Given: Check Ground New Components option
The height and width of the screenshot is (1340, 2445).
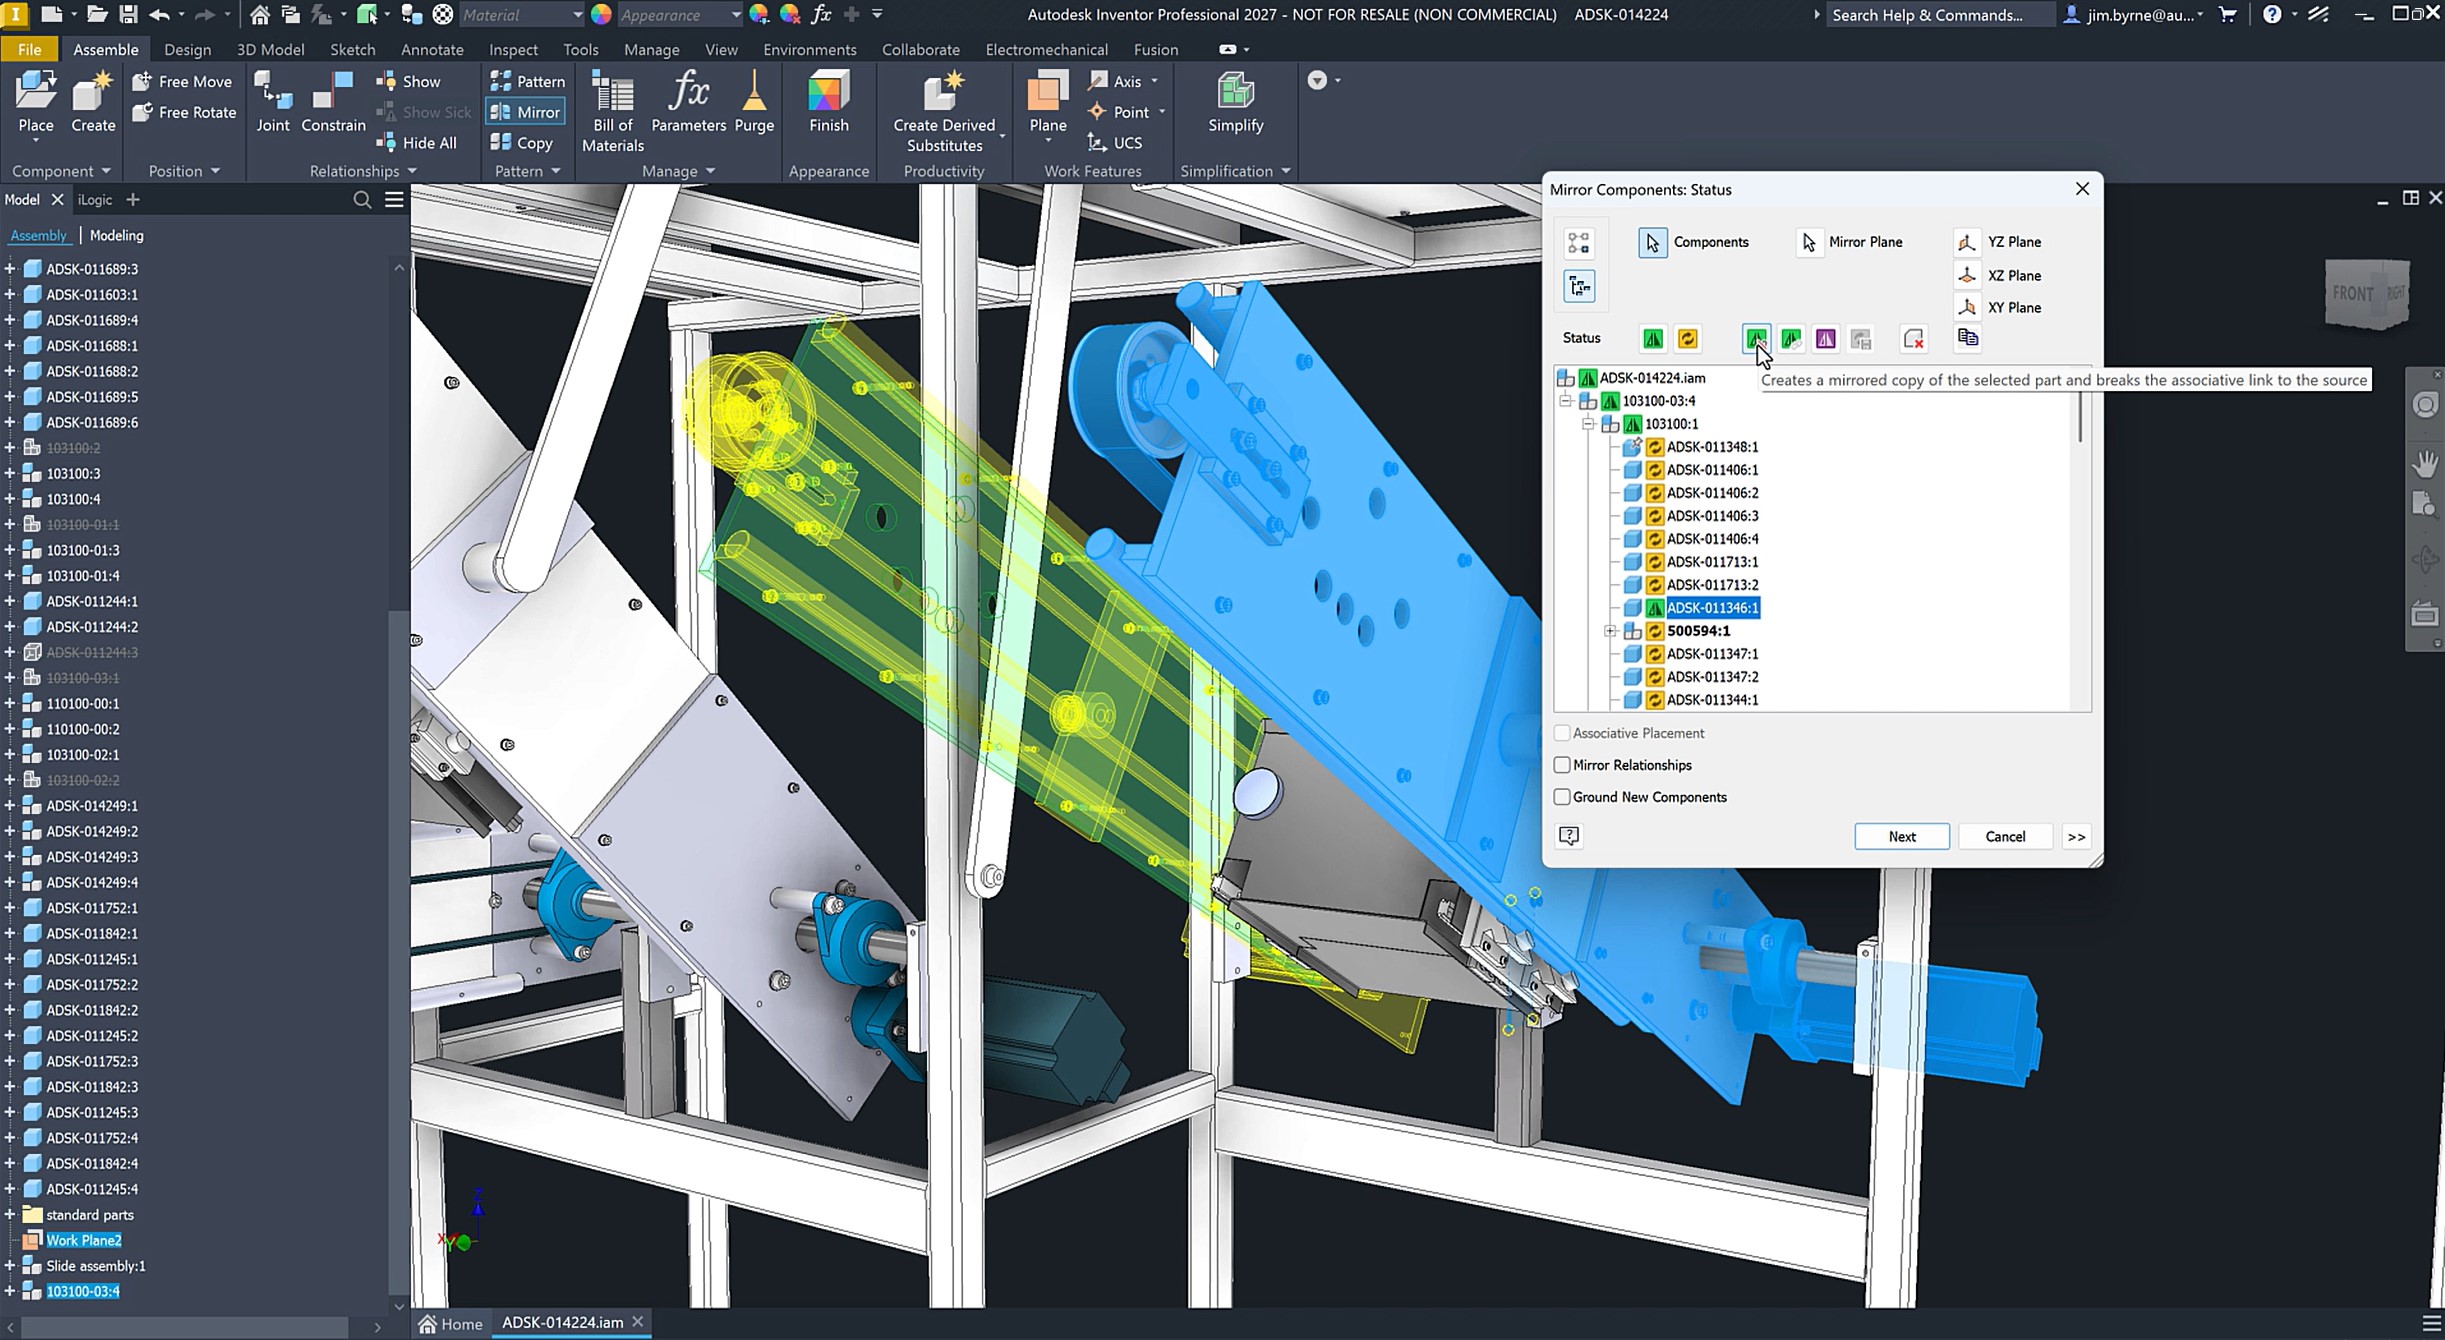Looking at the screenshot, I should (x=1562, y=797).
